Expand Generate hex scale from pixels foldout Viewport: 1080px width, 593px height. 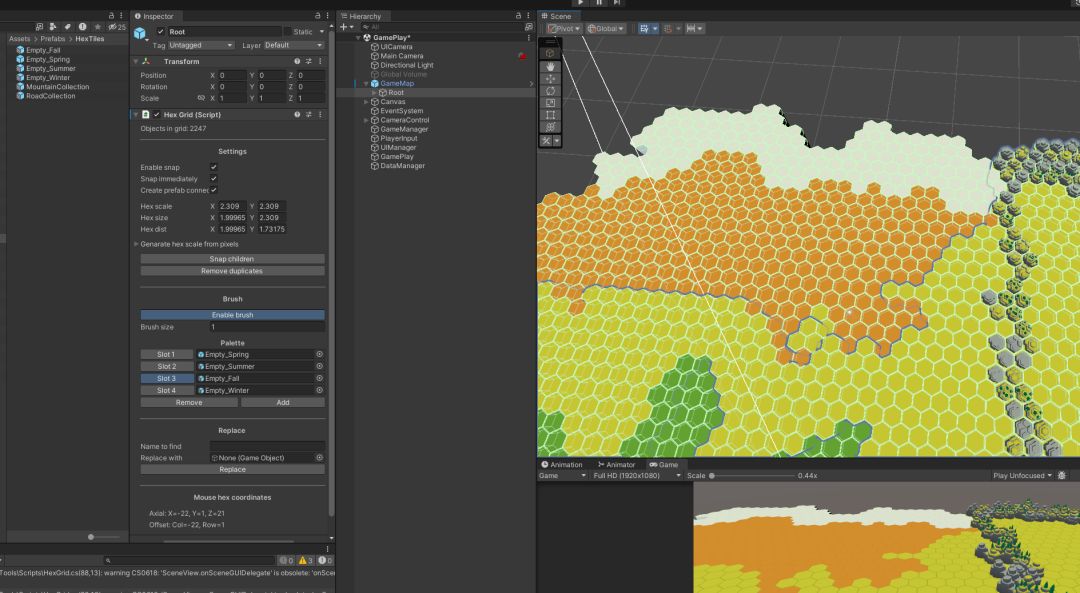click(137, 244)
